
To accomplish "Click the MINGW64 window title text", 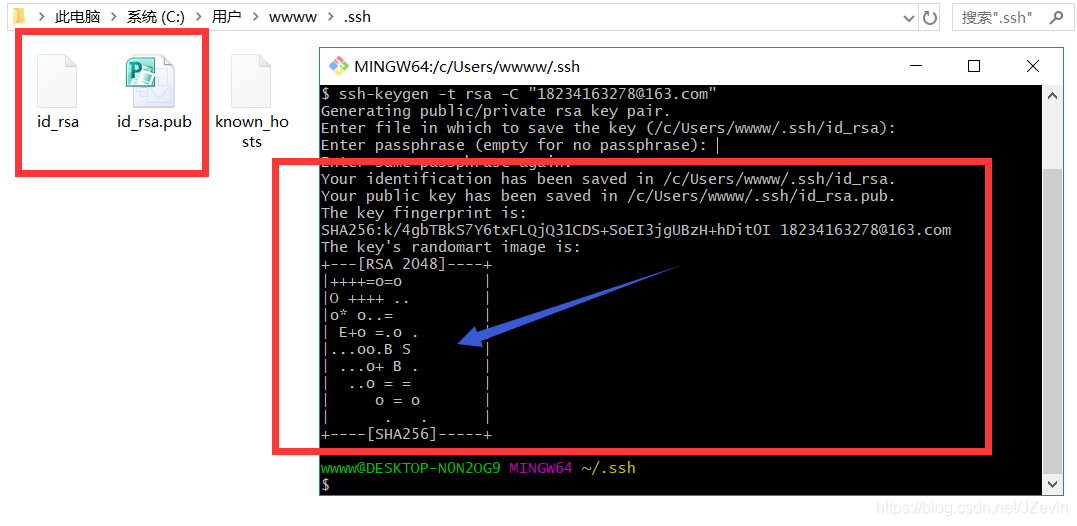I will tap(467, 67).
